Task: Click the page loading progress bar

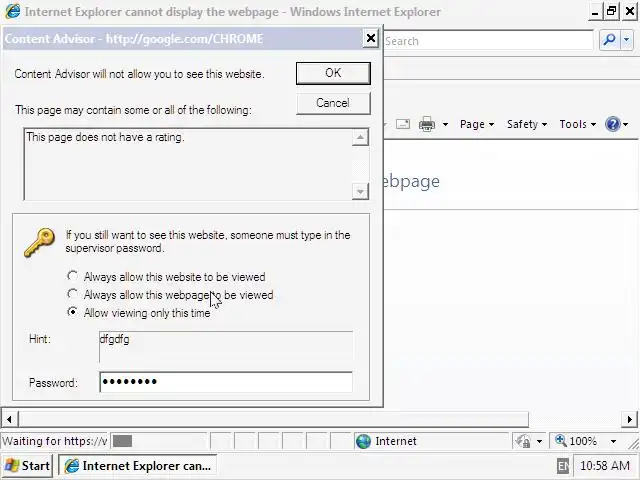Action: pyautogui.click(x=159, y=441)
